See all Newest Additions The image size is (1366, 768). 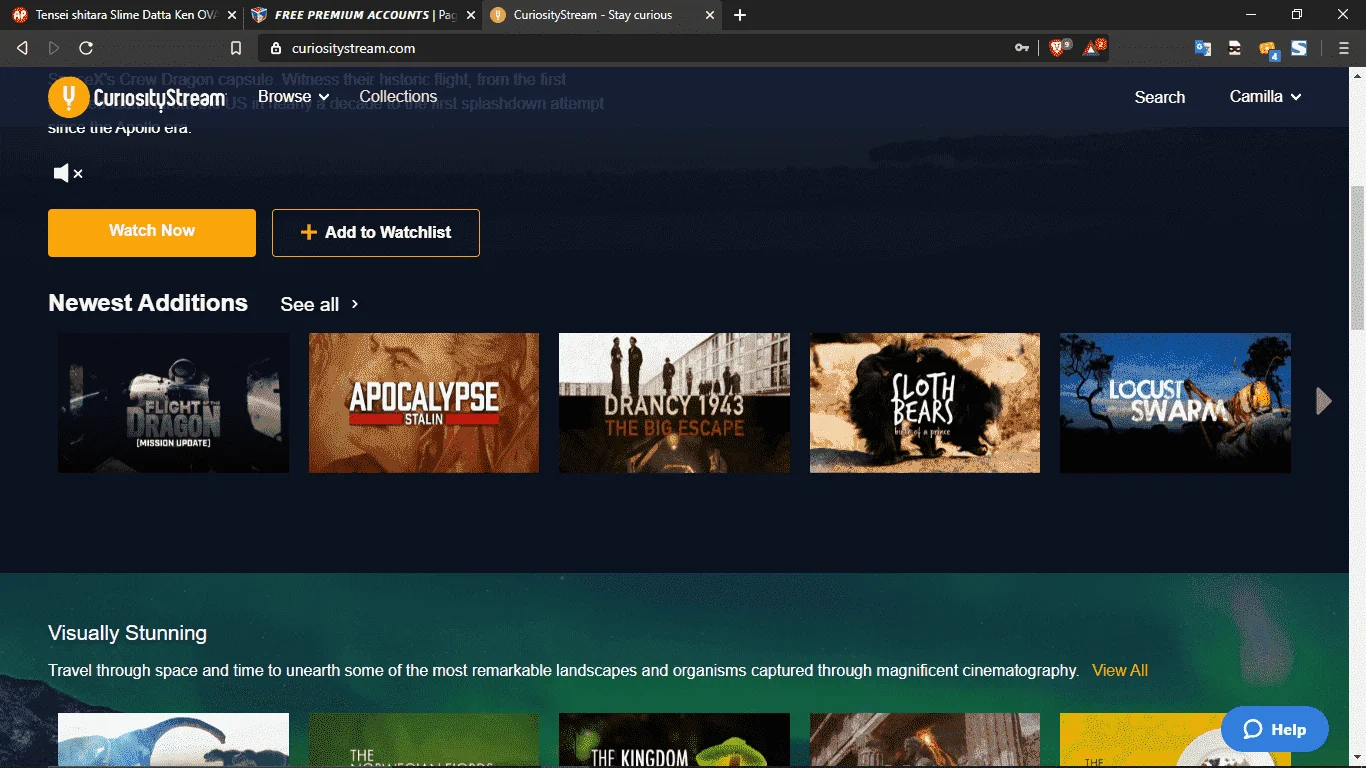(320, 304)
